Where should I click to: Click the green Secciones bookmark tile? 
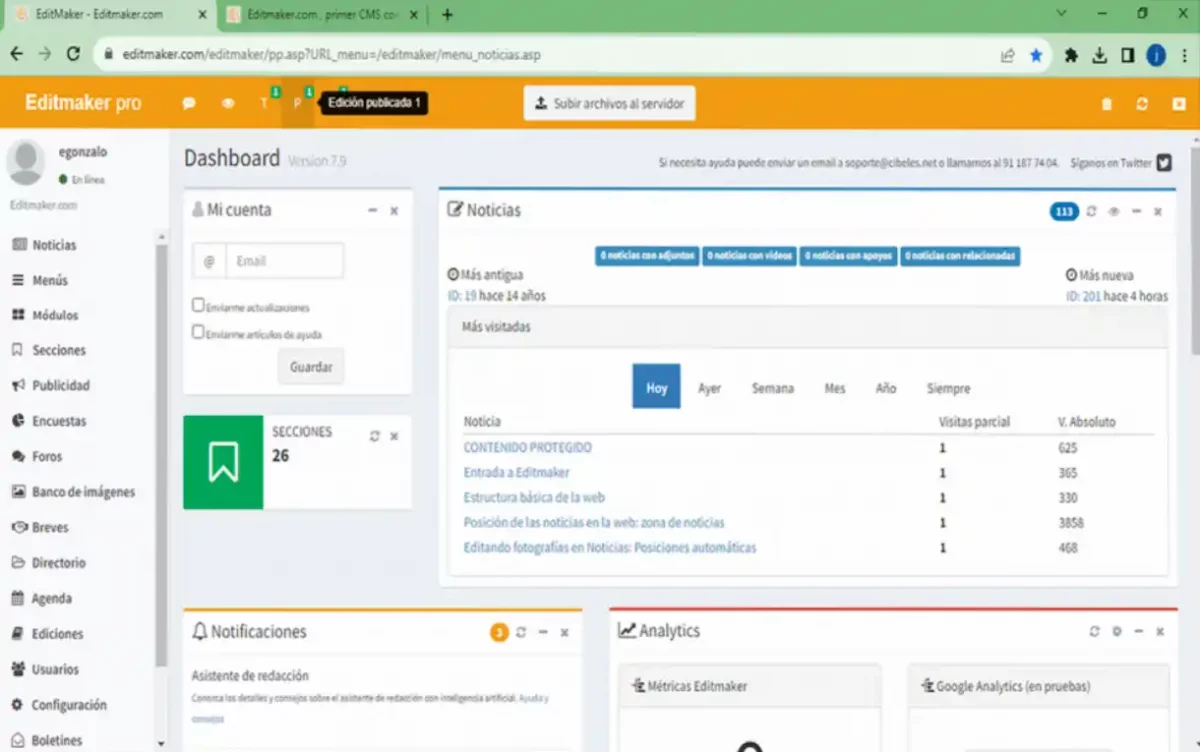[x=223, y=462]
